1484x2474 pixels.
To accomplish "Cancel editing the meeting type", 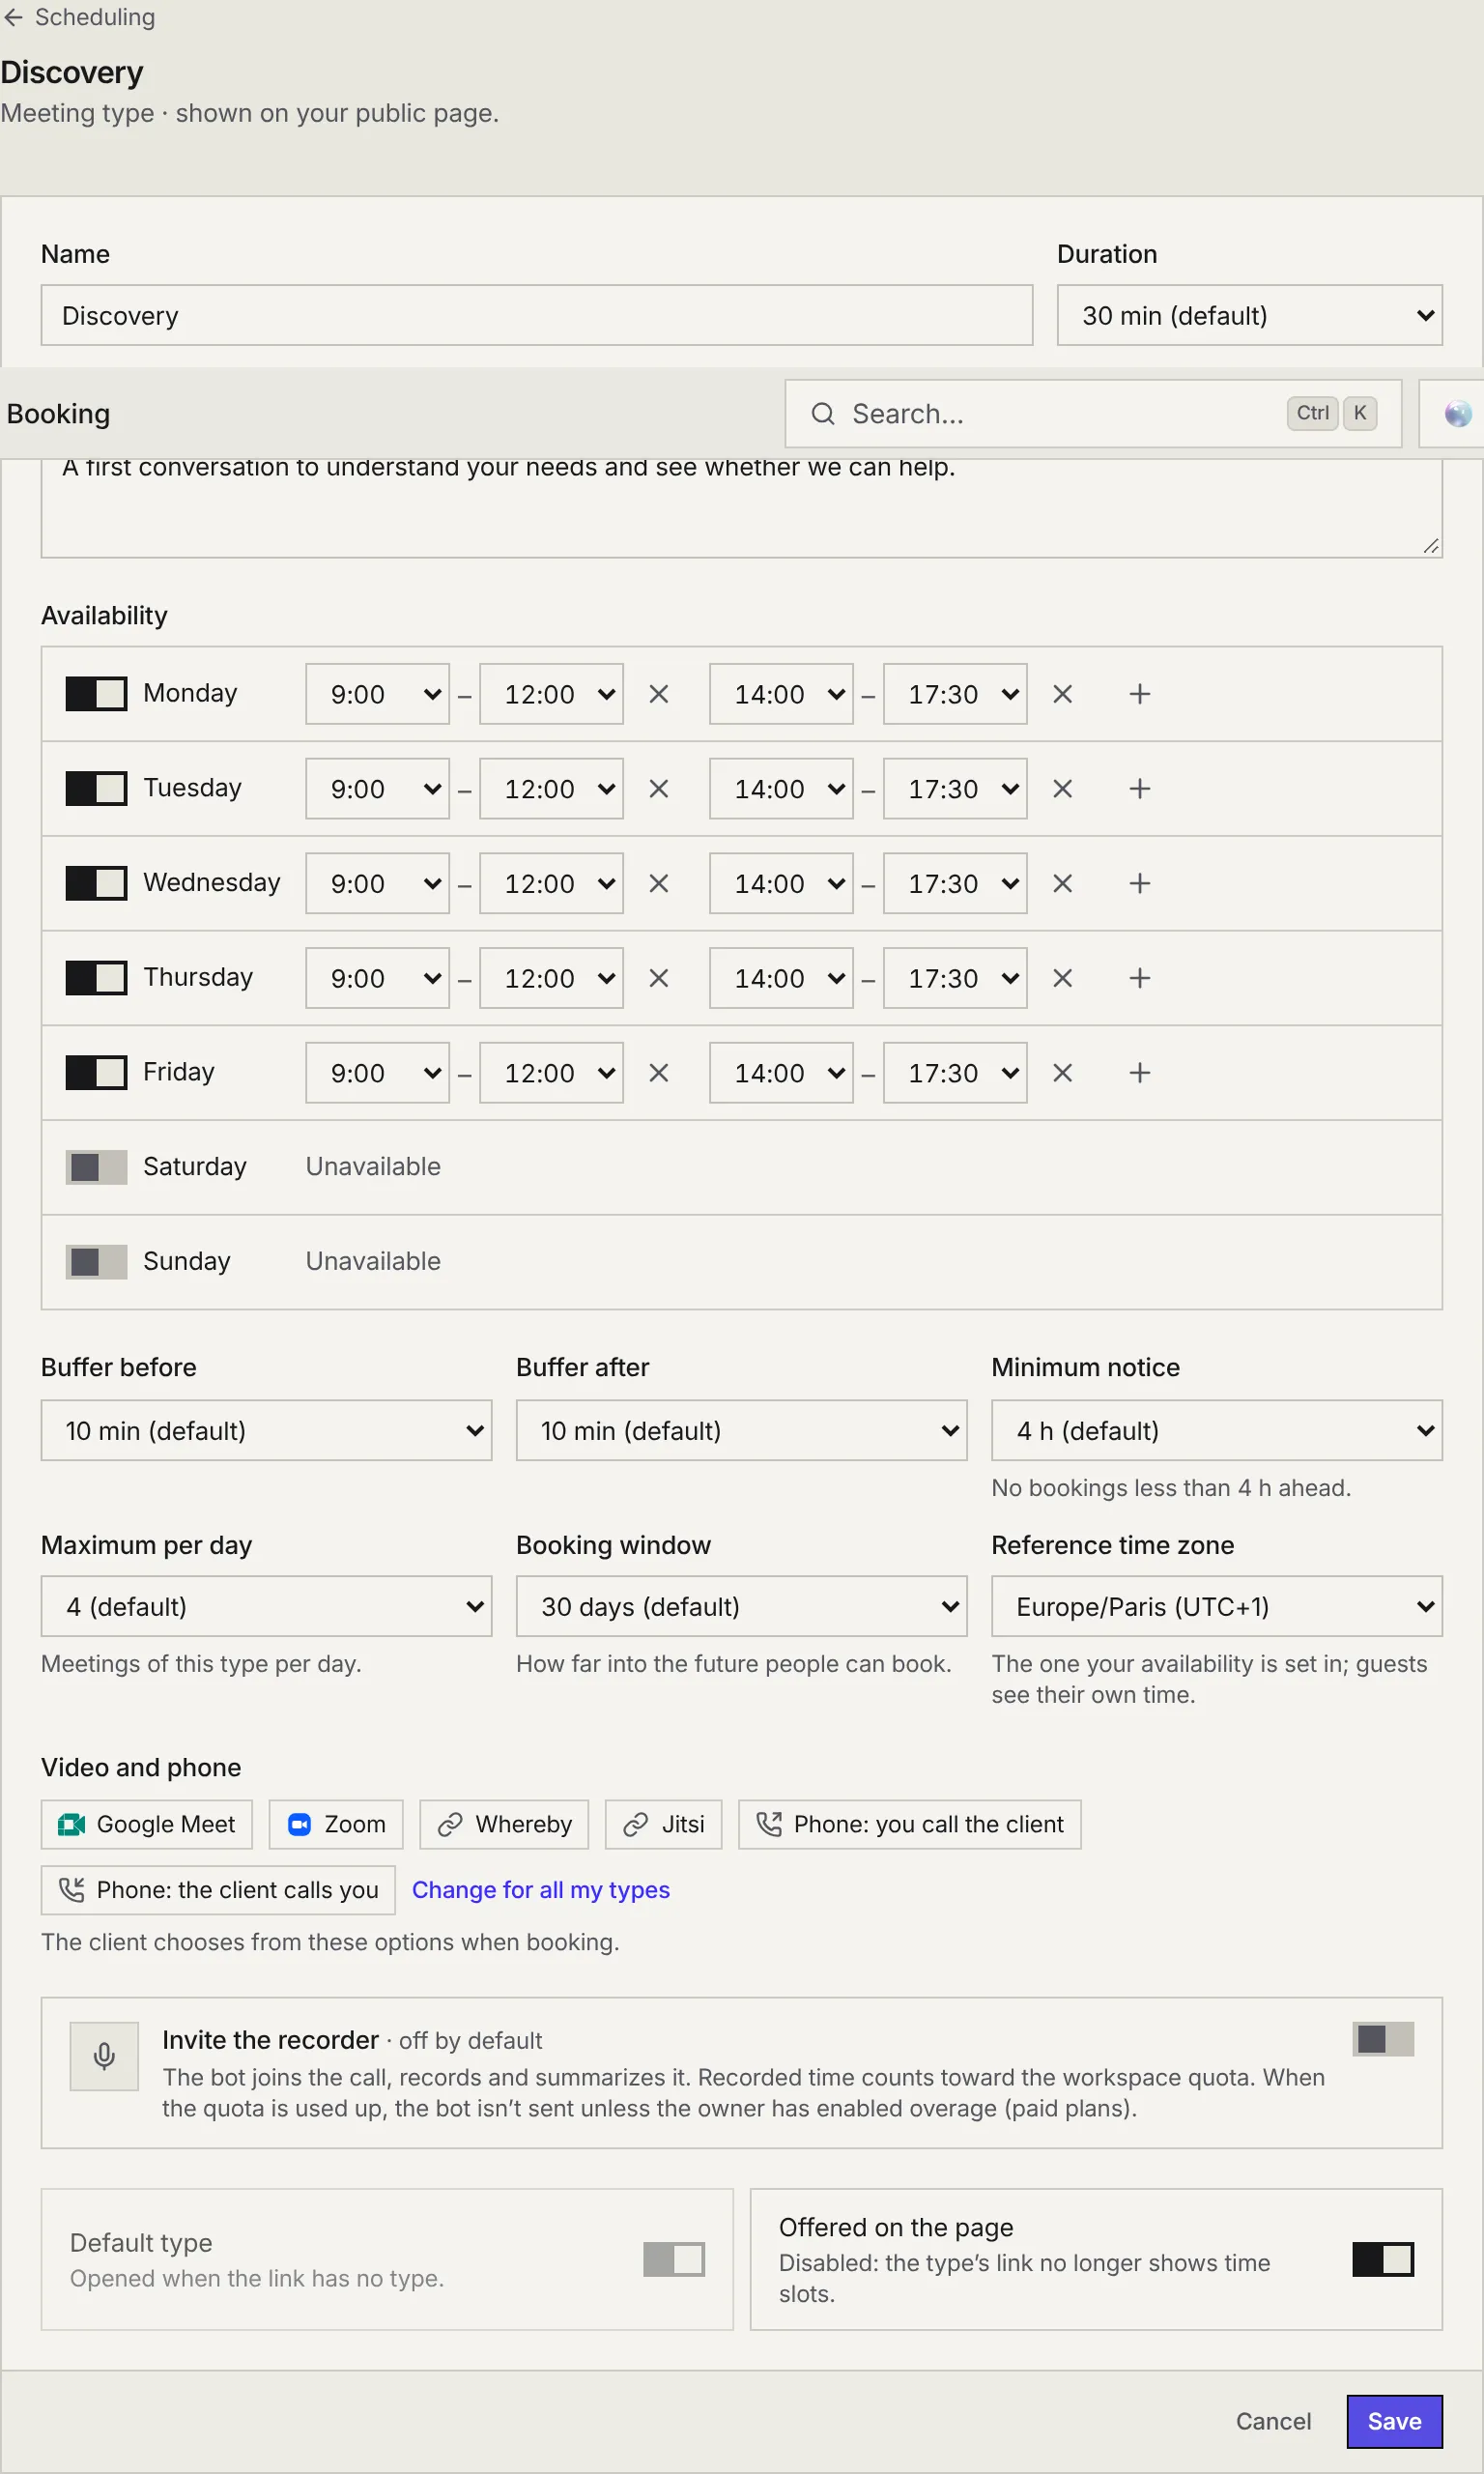I will coord(1273,2421).
